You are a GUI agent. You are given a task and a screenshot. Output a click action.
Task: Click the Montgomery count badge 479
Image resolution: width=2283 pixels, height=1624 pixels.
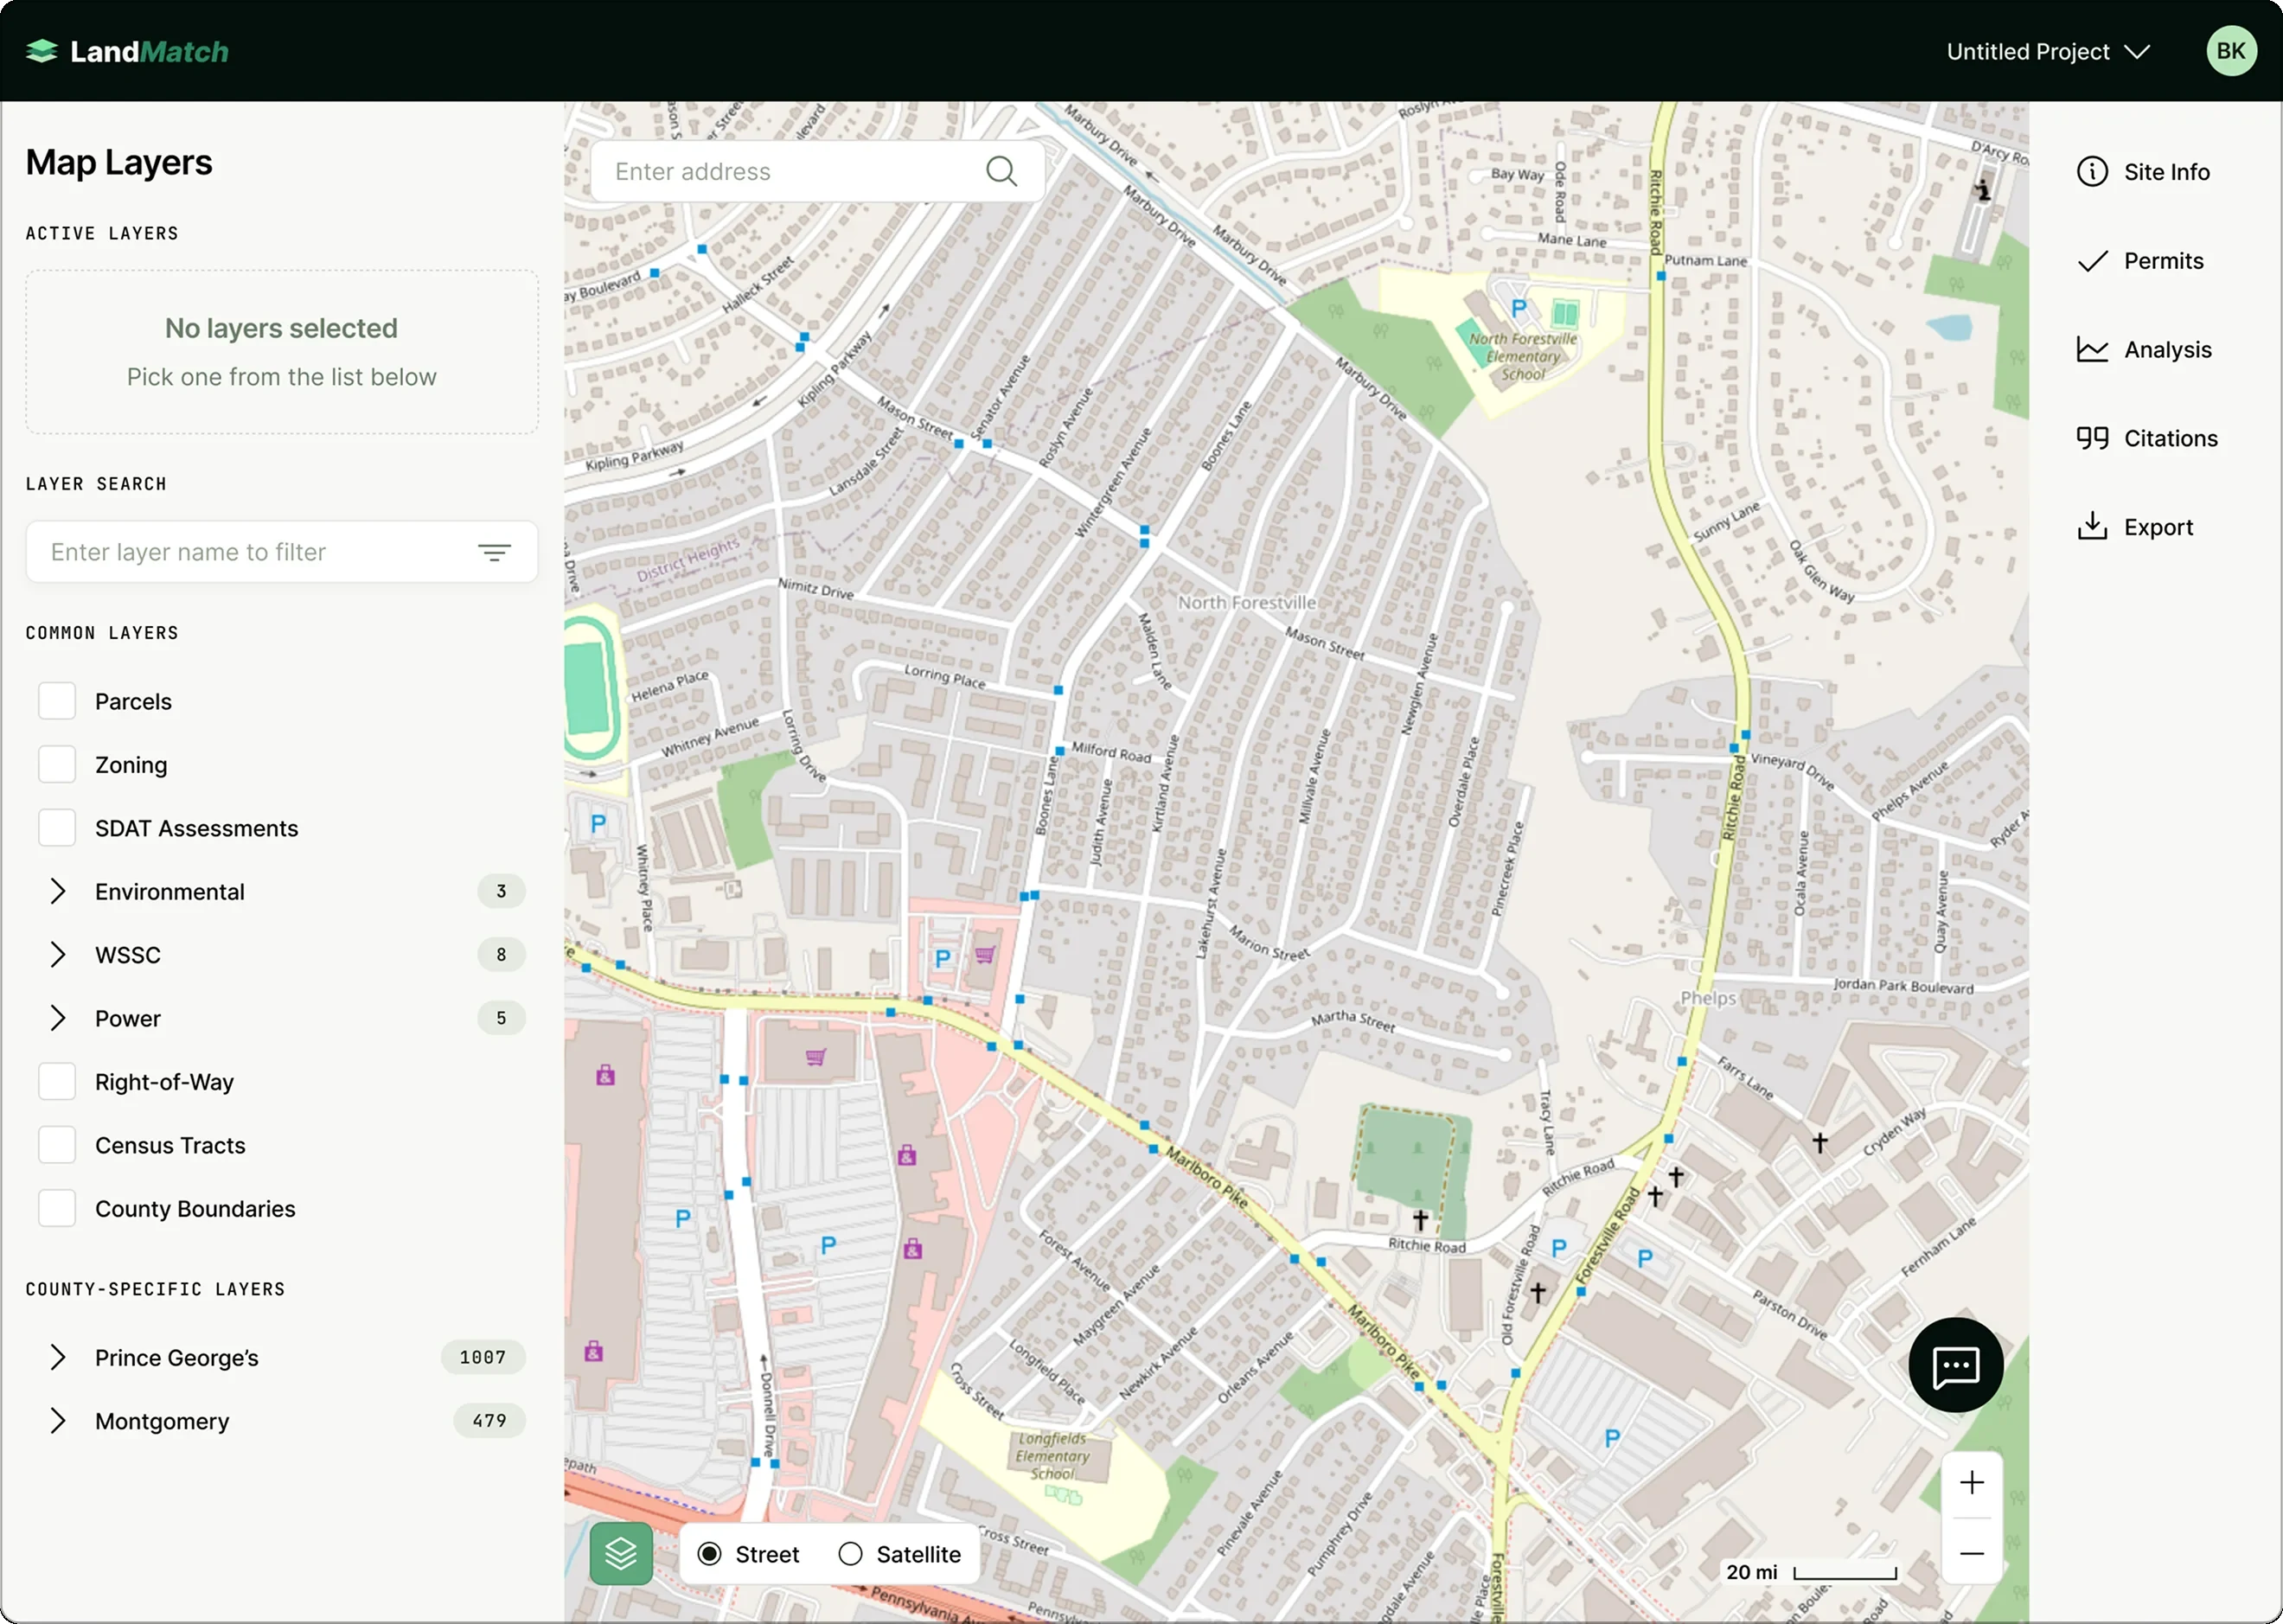pyautogui.click(x=489, y=1421)
